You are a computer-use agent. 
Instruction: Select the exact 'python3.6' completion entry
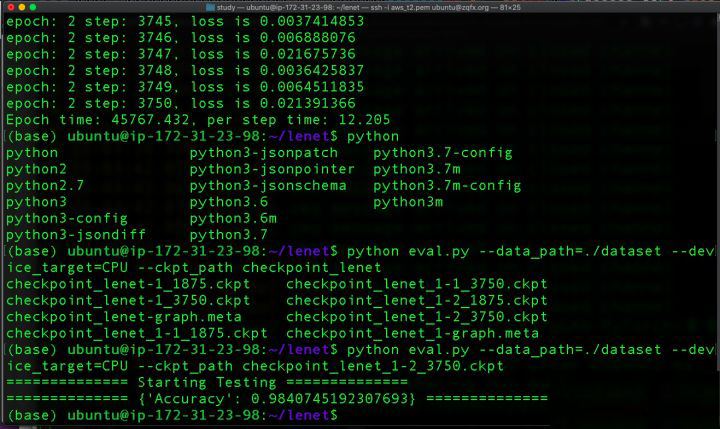[229, 202]
